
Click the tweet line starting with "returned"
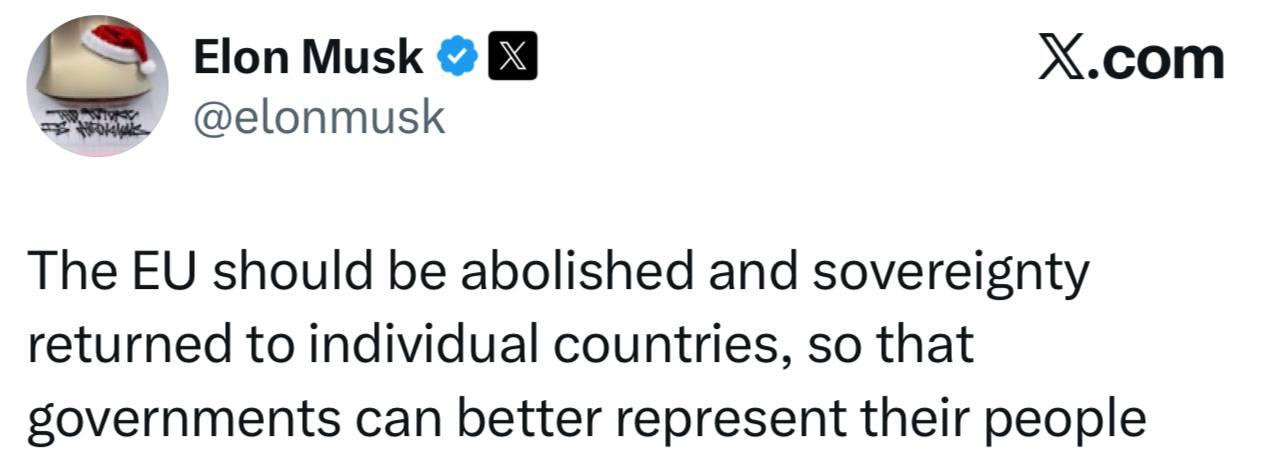[499, 345]
